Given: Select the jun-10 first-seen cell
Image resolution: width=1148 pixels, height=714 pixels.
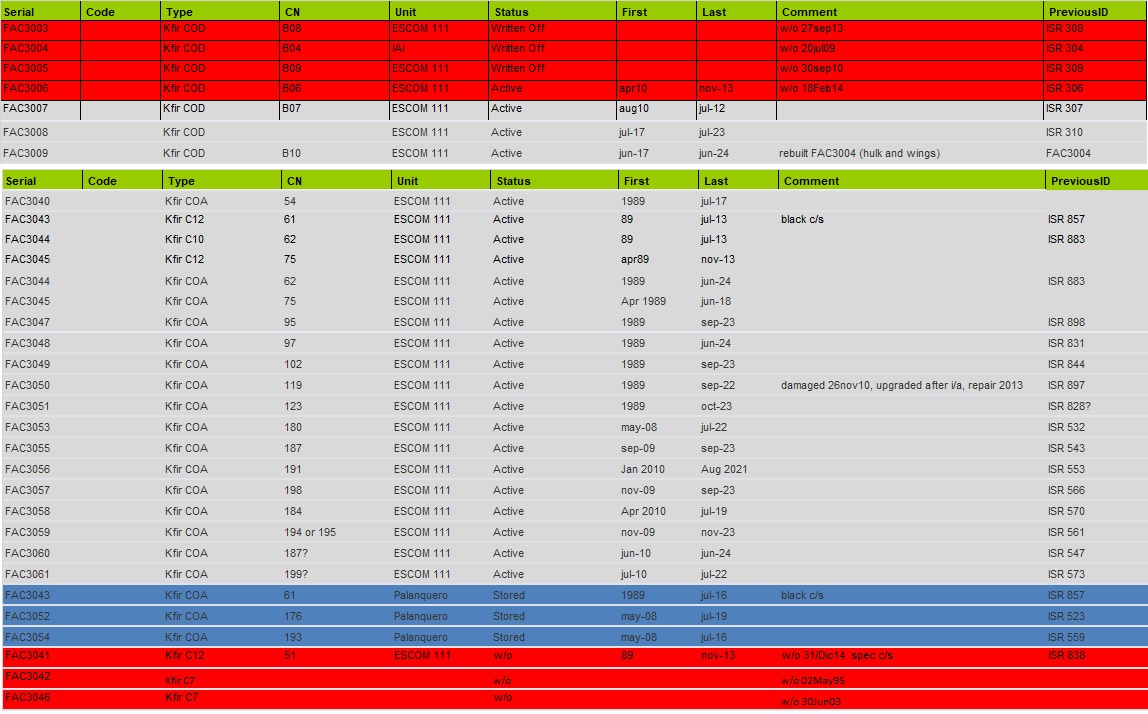Looking at the screenshot, I should tap(636, 554).
